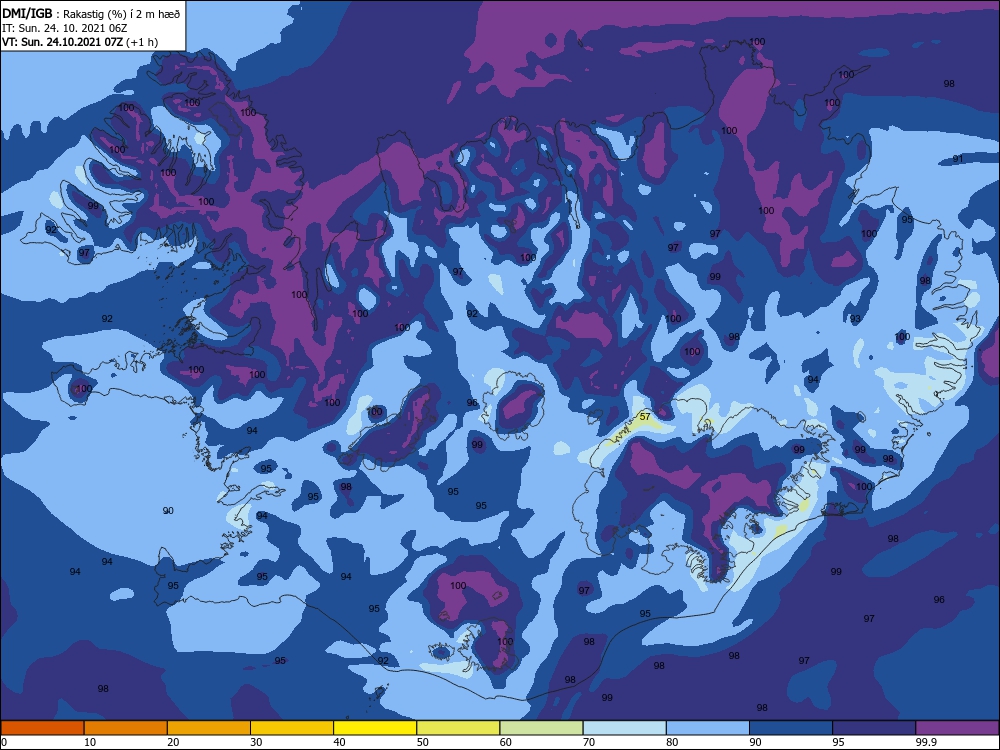
Task: Click the 70–80 pale blue legend swatch
Action: point(625,728)
